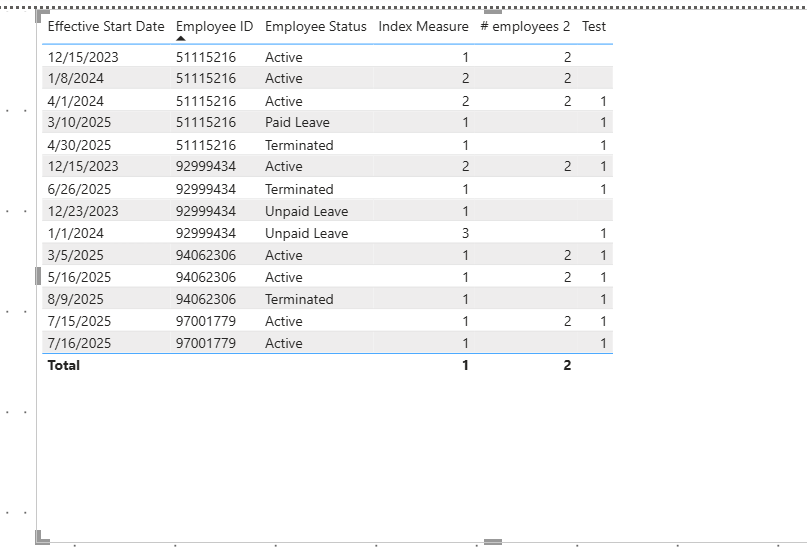Select the 3/10/2025 date cell
807x556 pixels.
[75, 123]
